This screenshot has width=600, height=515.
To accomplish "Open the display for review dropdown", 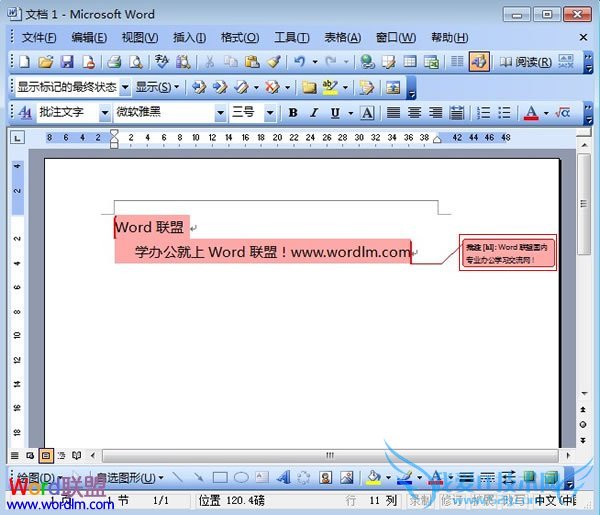I will pos(125,87).
